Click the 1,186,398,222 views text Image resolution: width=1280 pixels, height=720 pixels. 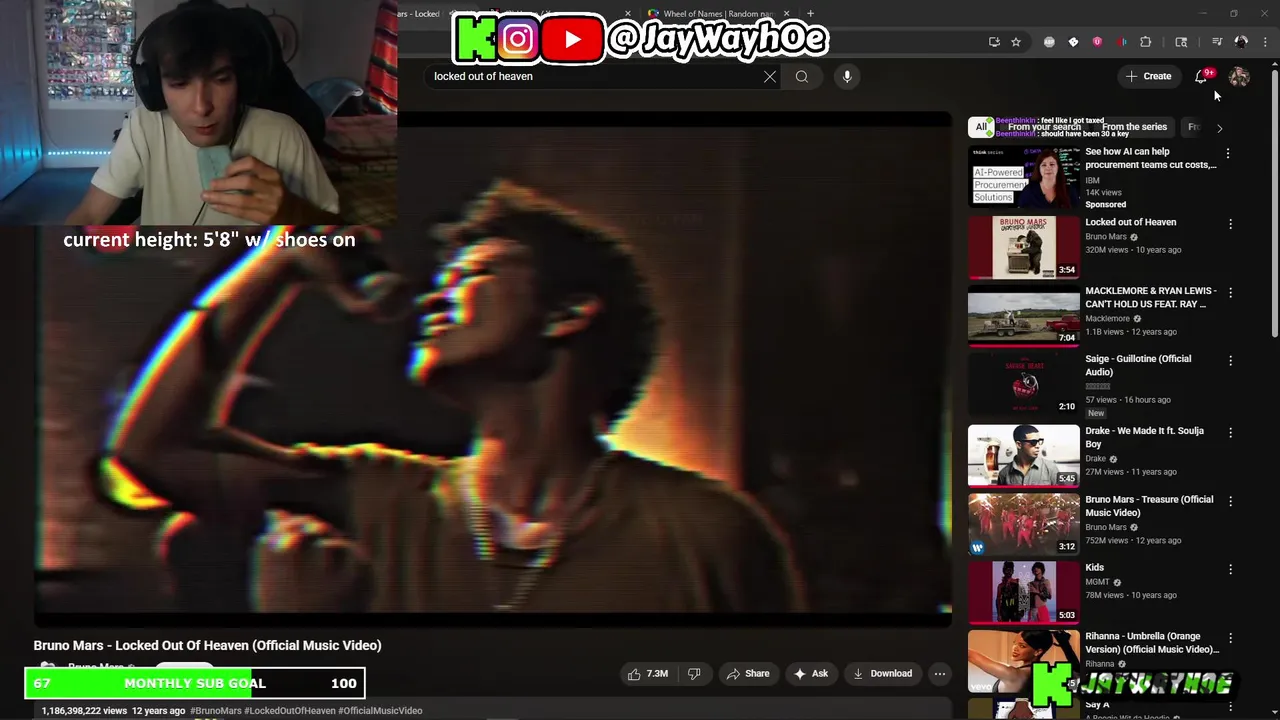(x=84, y=711)
